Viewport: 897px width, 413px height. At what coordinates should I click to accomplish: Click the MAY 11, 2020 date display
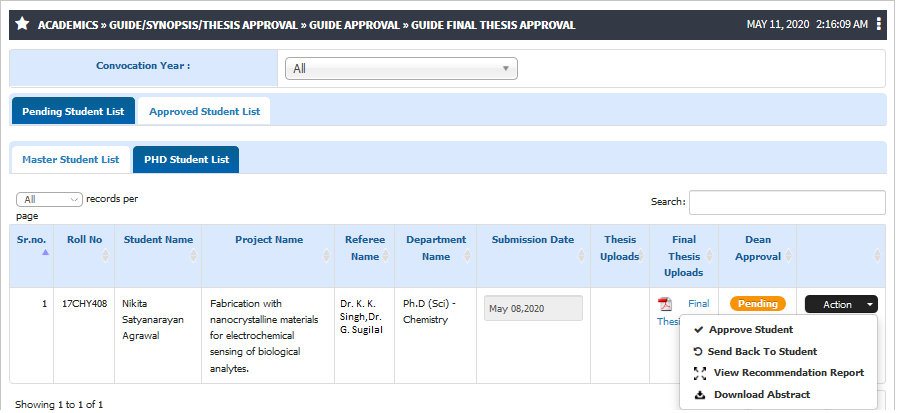[x=778, y=25]
